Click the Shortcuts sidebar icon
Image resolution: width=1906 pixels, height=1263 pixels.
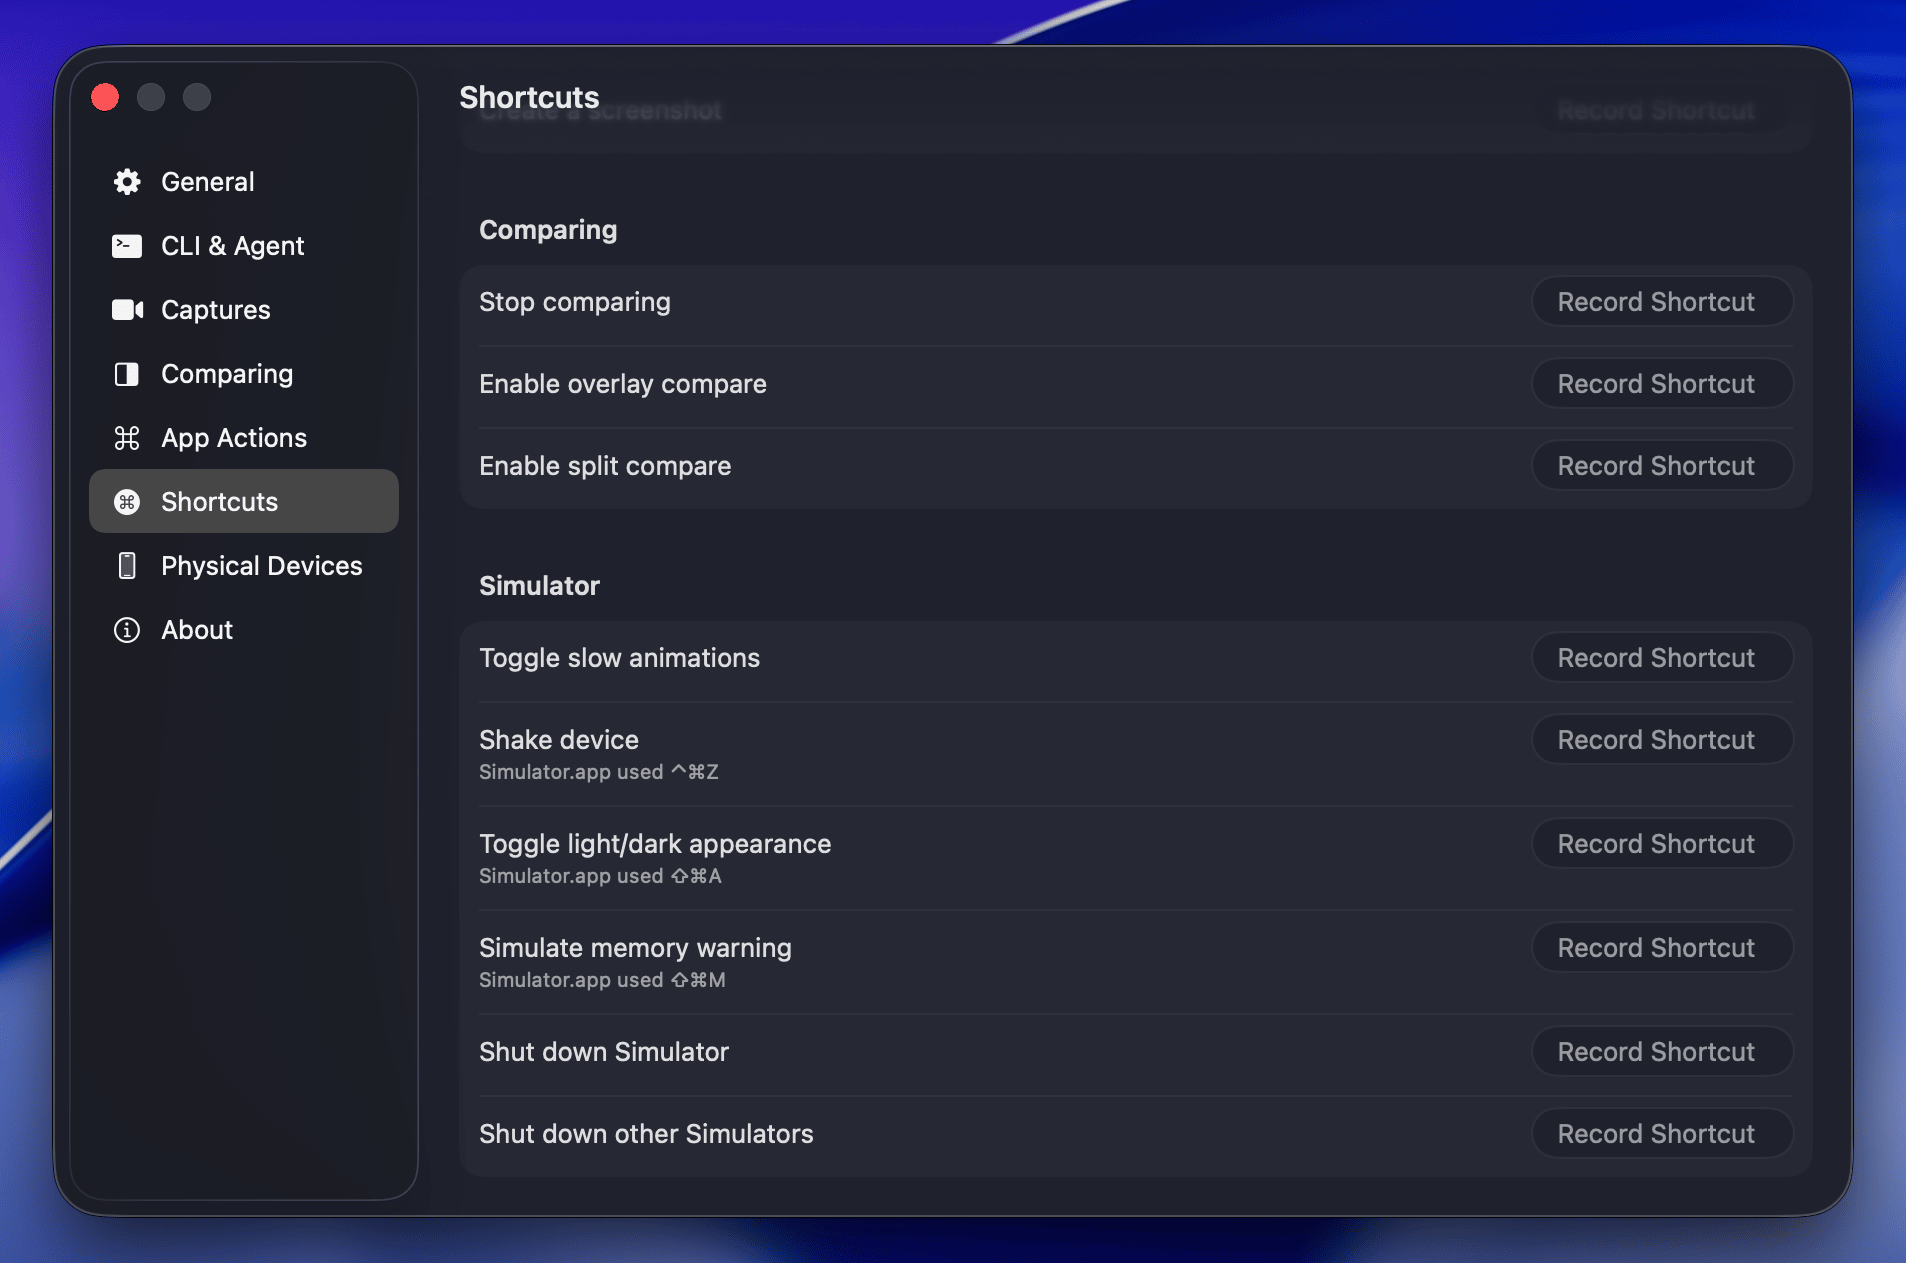click(x=127, y=502)
